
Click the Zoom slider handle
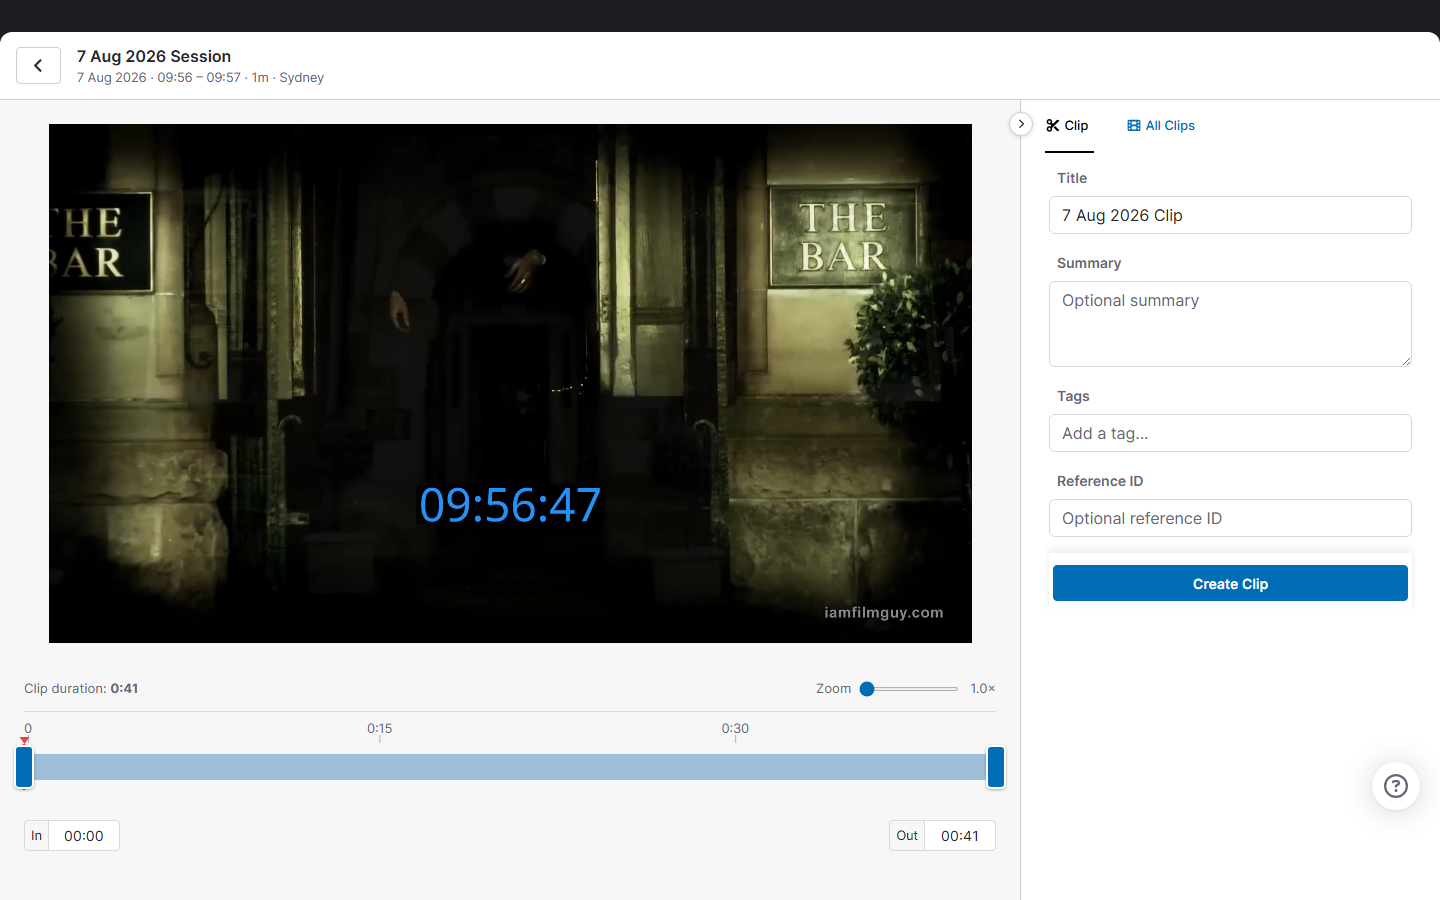(867, 689)
